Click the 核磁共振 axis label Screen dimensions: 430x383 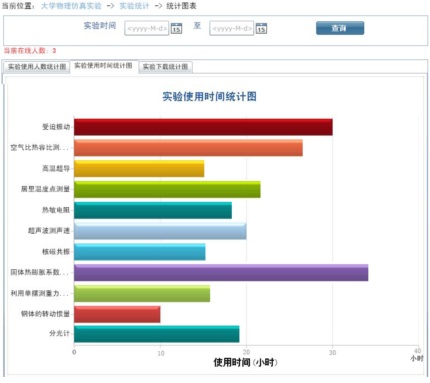coord(56,251)
